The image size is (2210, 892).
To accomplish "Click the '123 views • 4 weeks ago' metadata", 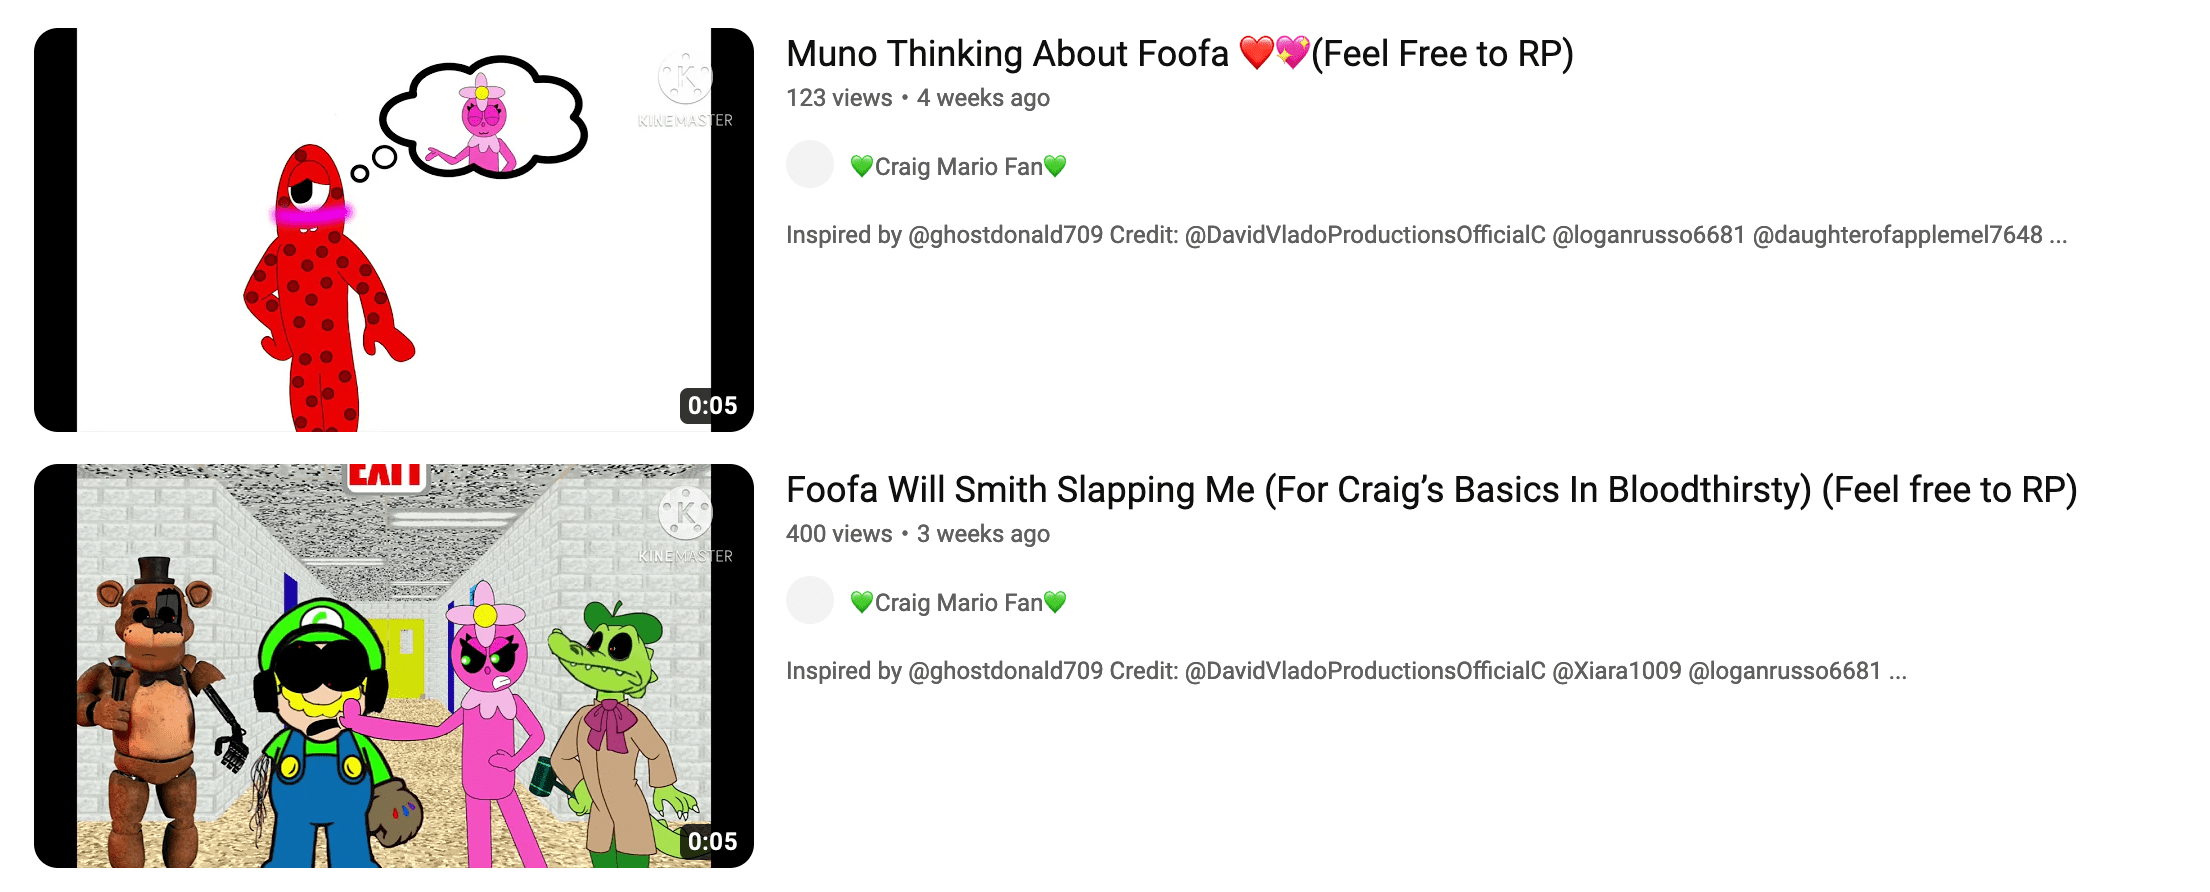I will coord(918,98).
